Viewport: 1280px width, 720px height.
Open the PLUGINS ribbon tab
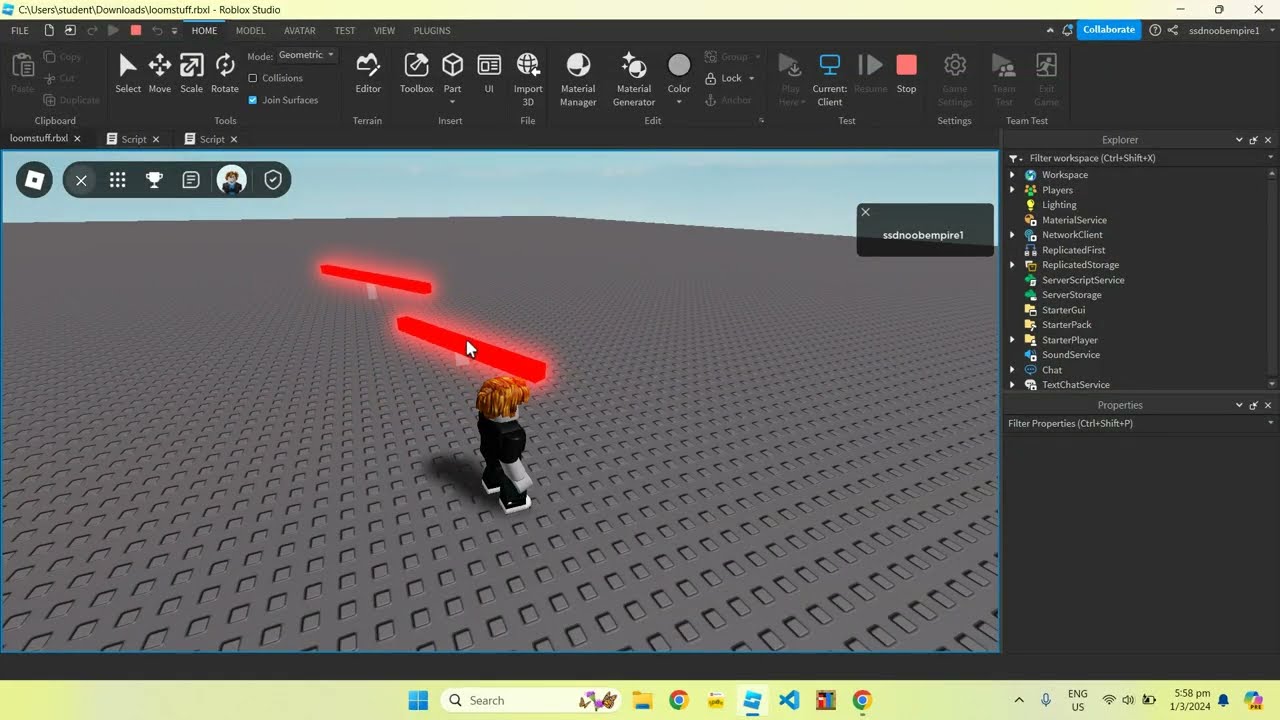pyautogui.click(x=432, y=31)
